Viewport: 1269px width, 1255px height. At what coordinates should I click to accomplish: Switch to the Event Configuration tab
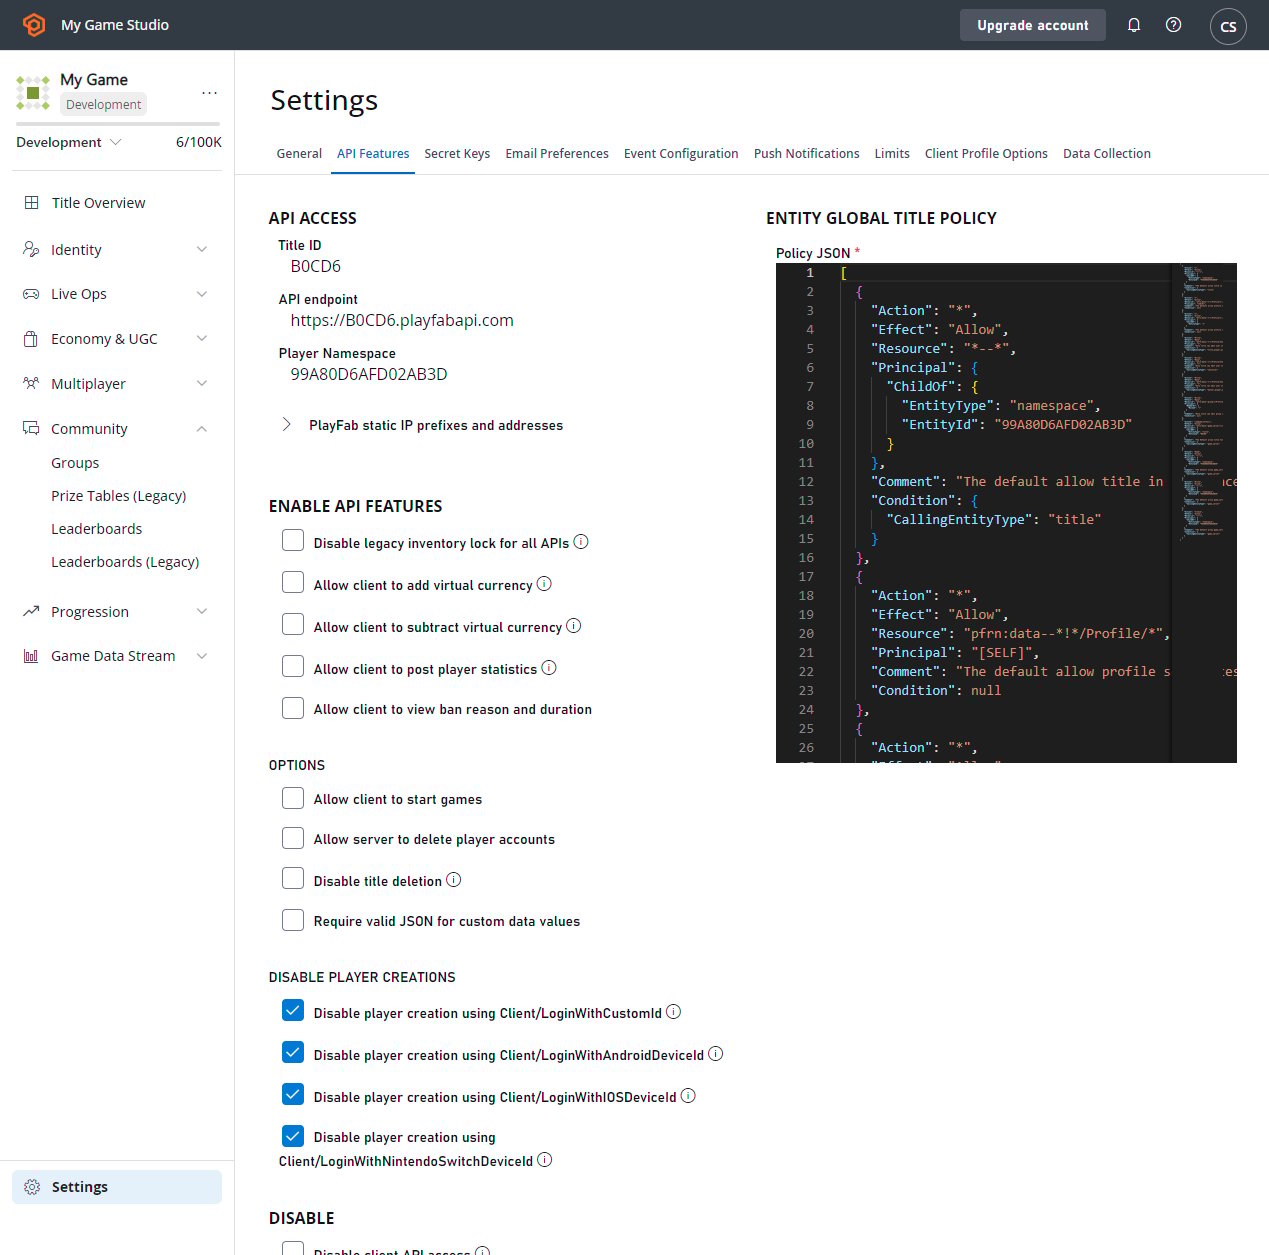click(x=681, y=154)
